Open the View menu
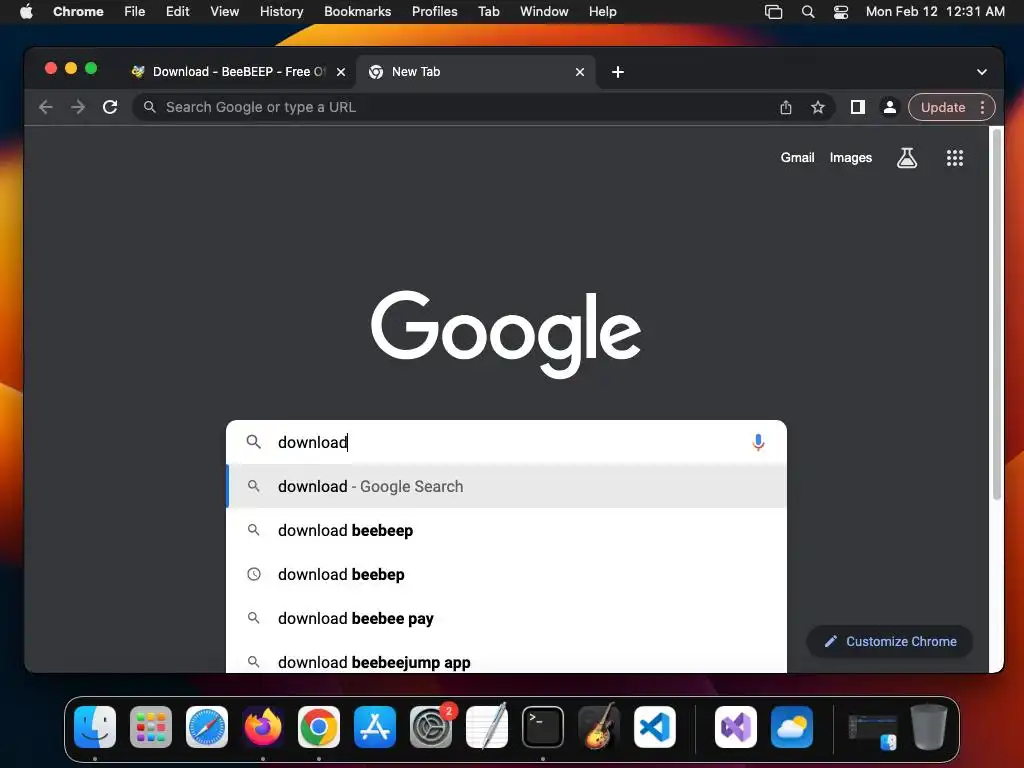Viewport: 1024px width, 768px height. pos(224,12)
